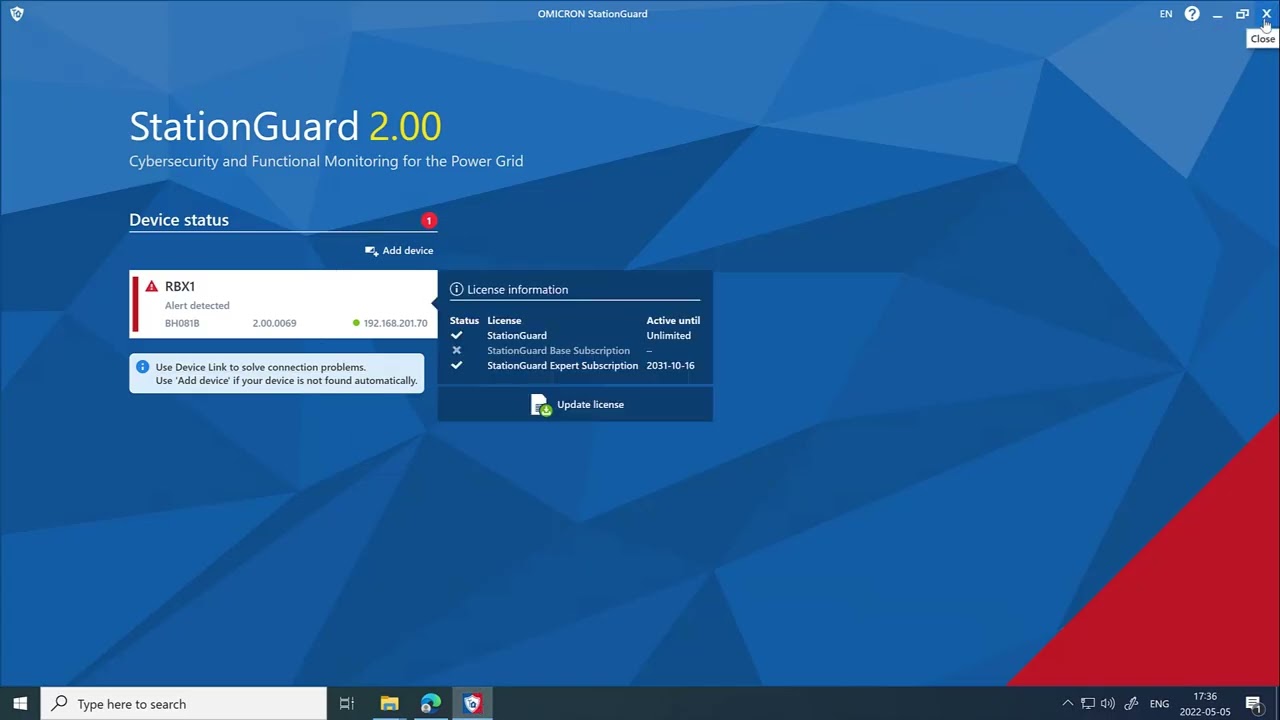The height and width of the screenshot is (720, 1280).
Task: Click the red alert count badge
Action: point(429,220)
